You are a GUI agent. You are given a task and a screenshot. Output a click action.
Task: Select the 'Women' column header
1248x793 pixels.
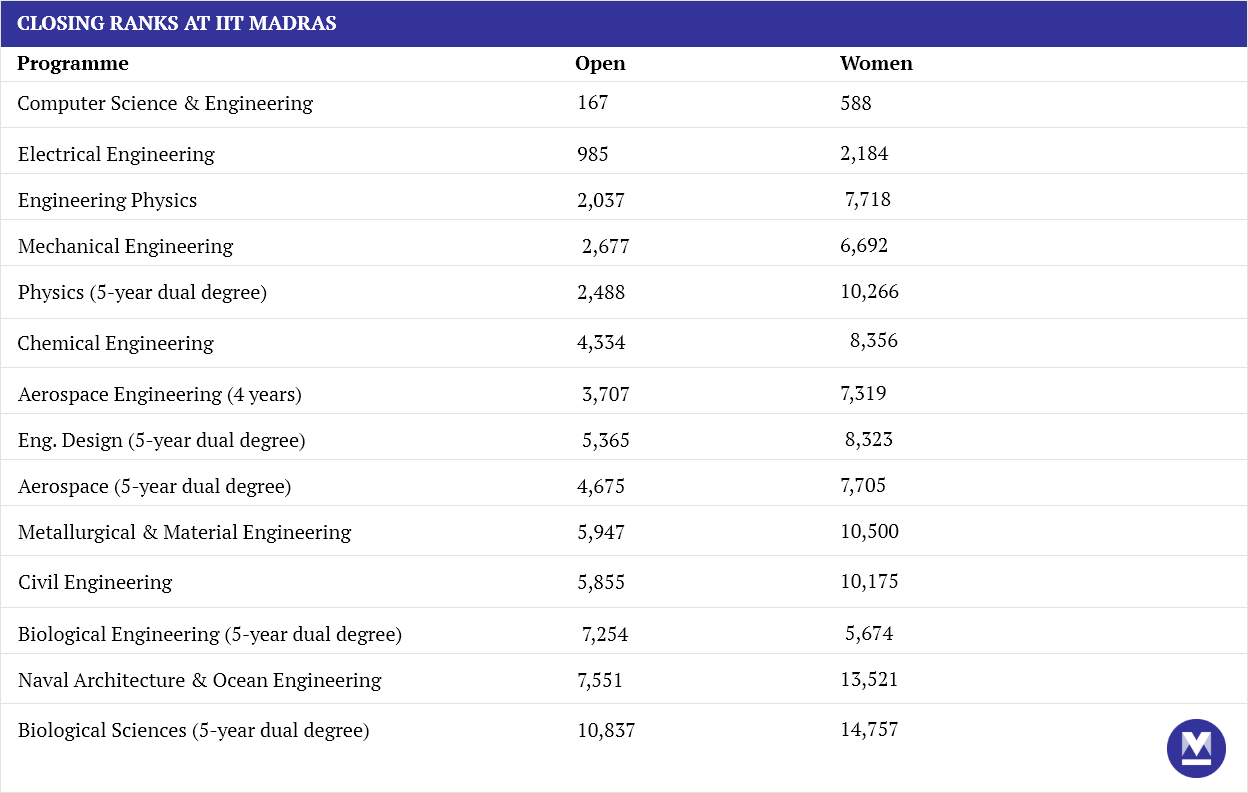876,63
